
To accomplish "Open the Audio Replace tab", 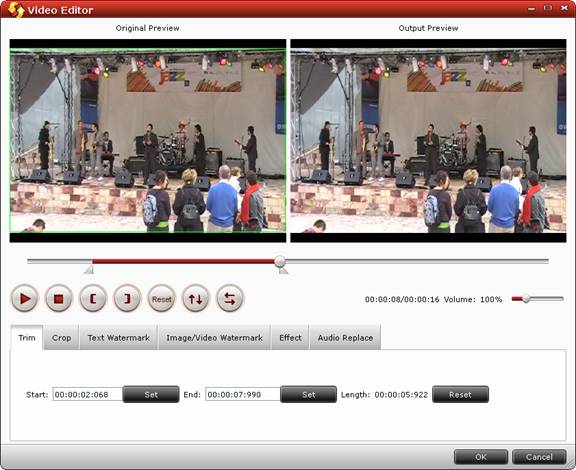I will pos(345,337).
